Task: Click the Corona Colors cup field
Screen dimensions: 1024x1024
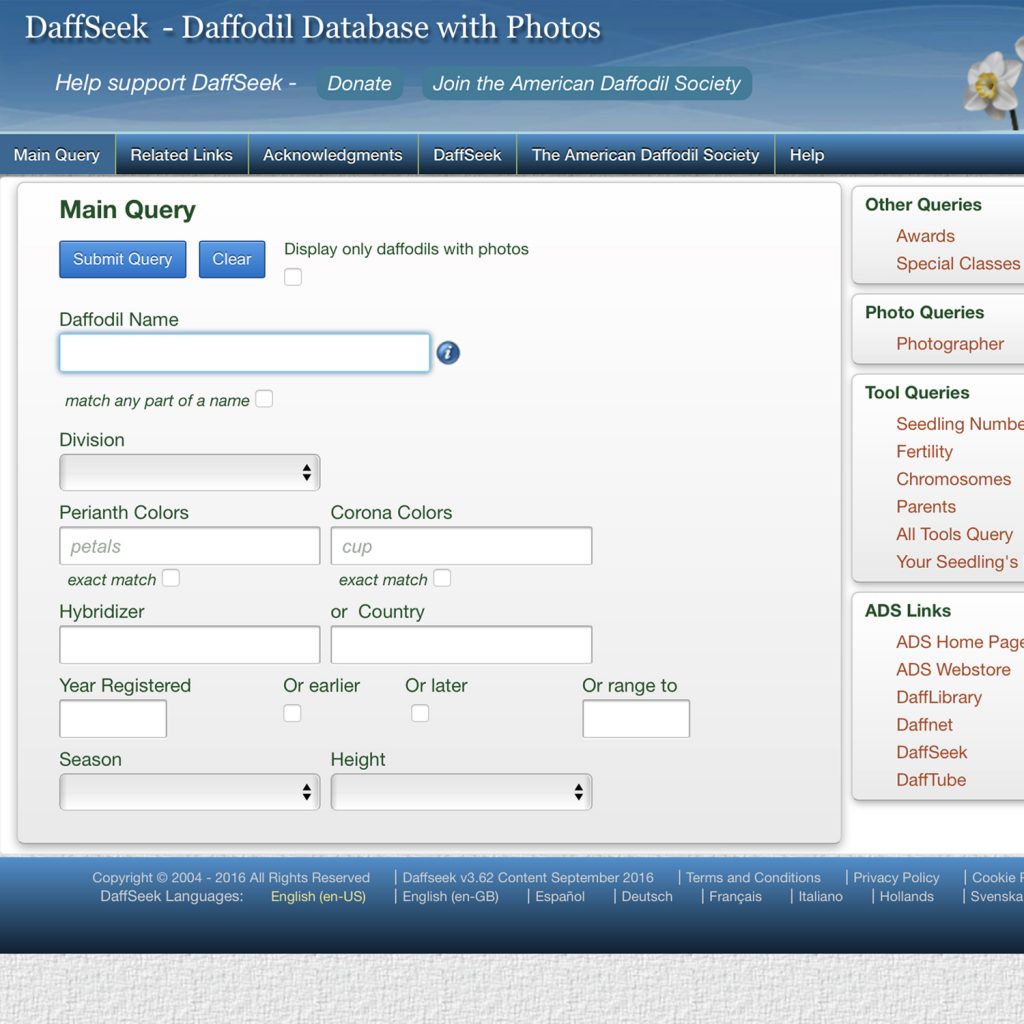Action: coord(461,546)
